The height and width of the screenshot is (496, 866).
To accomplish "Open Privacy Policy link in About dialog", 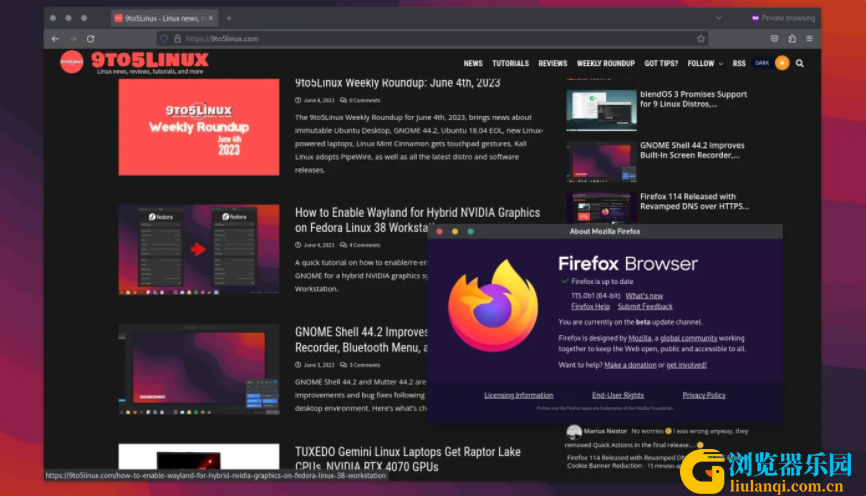I will (704, 395).
